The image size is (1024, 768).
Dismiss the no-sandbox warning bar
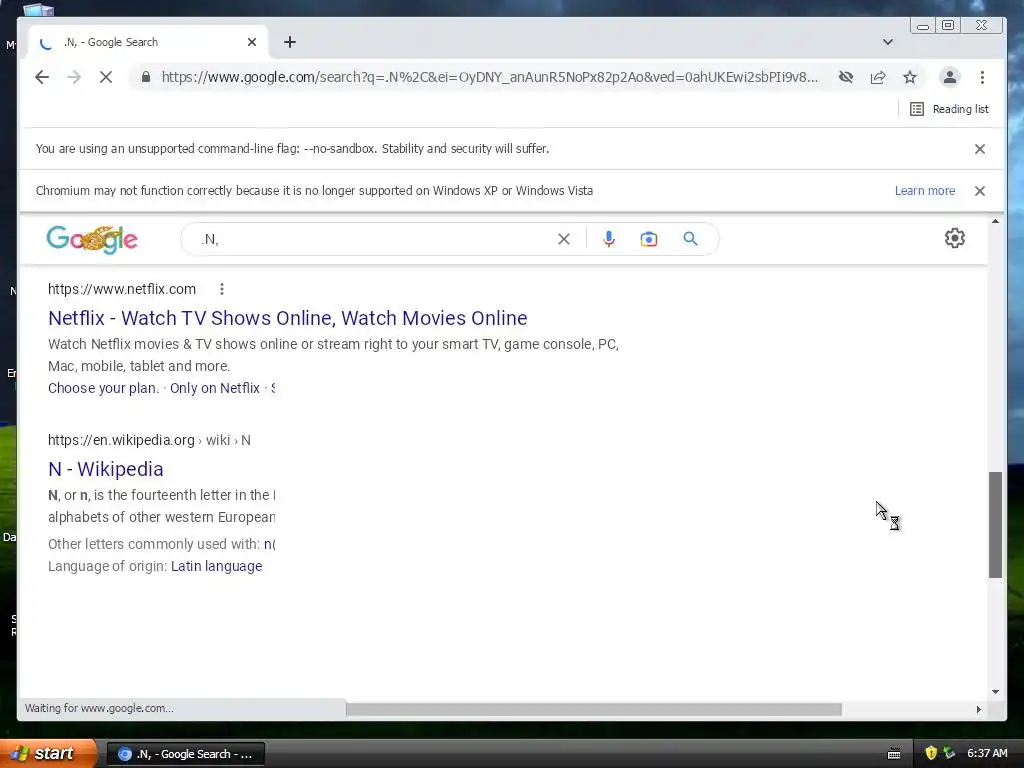pos(980,149)
